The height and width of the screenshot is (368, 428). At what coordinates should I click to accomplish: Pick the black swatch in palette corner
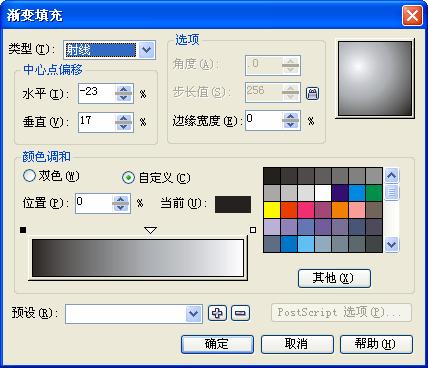[x=272, y=176]
